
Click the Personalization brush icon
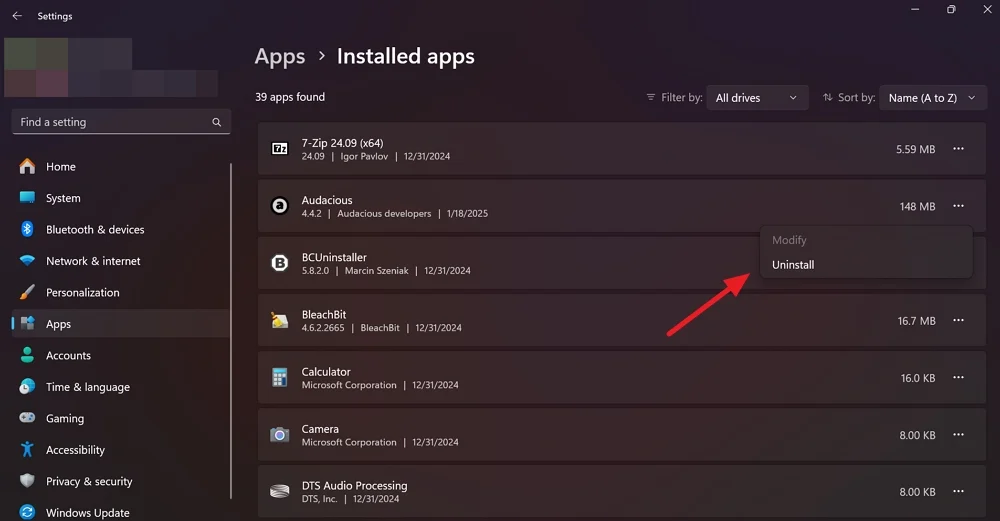[27, 292]
